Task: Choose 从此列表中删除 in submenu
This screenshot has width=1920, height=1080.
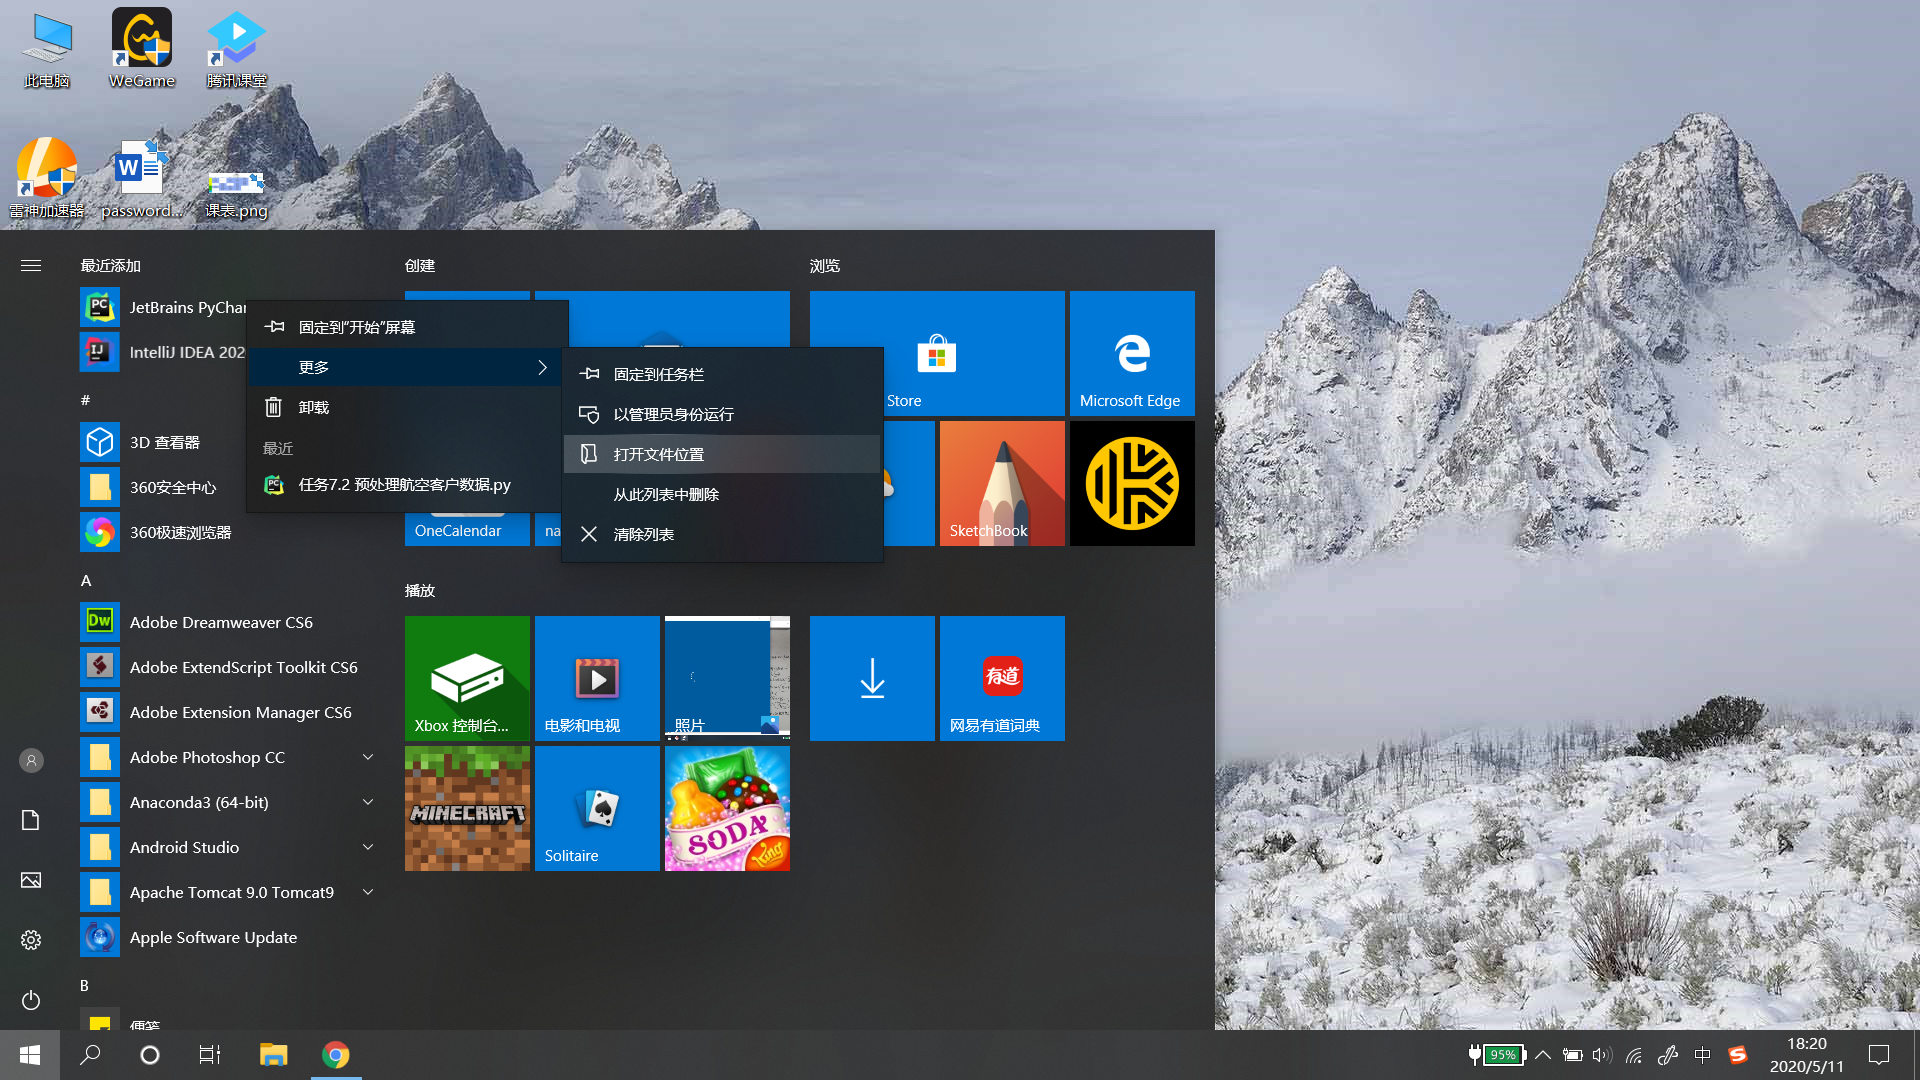Action: [722, 494]
